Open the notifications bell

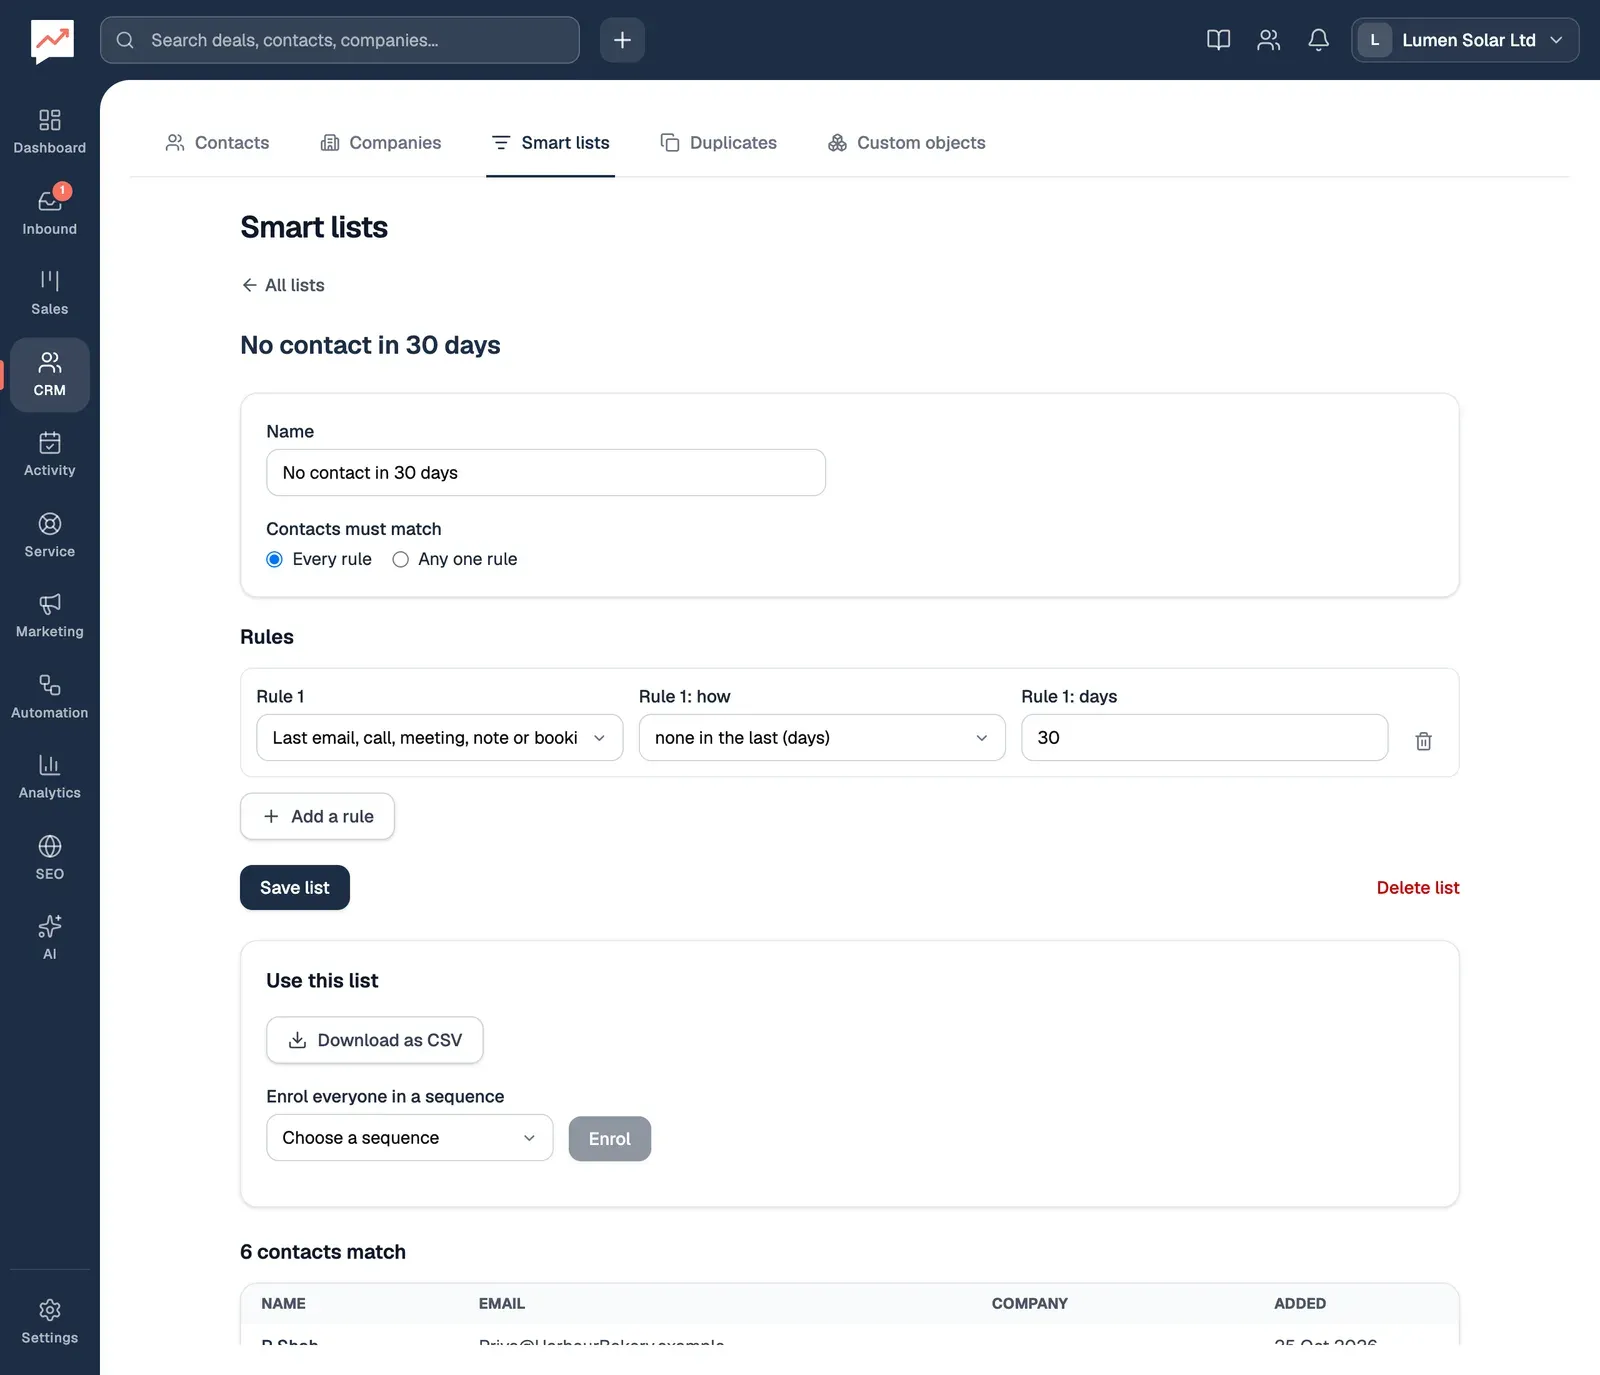pos(1318,40)
